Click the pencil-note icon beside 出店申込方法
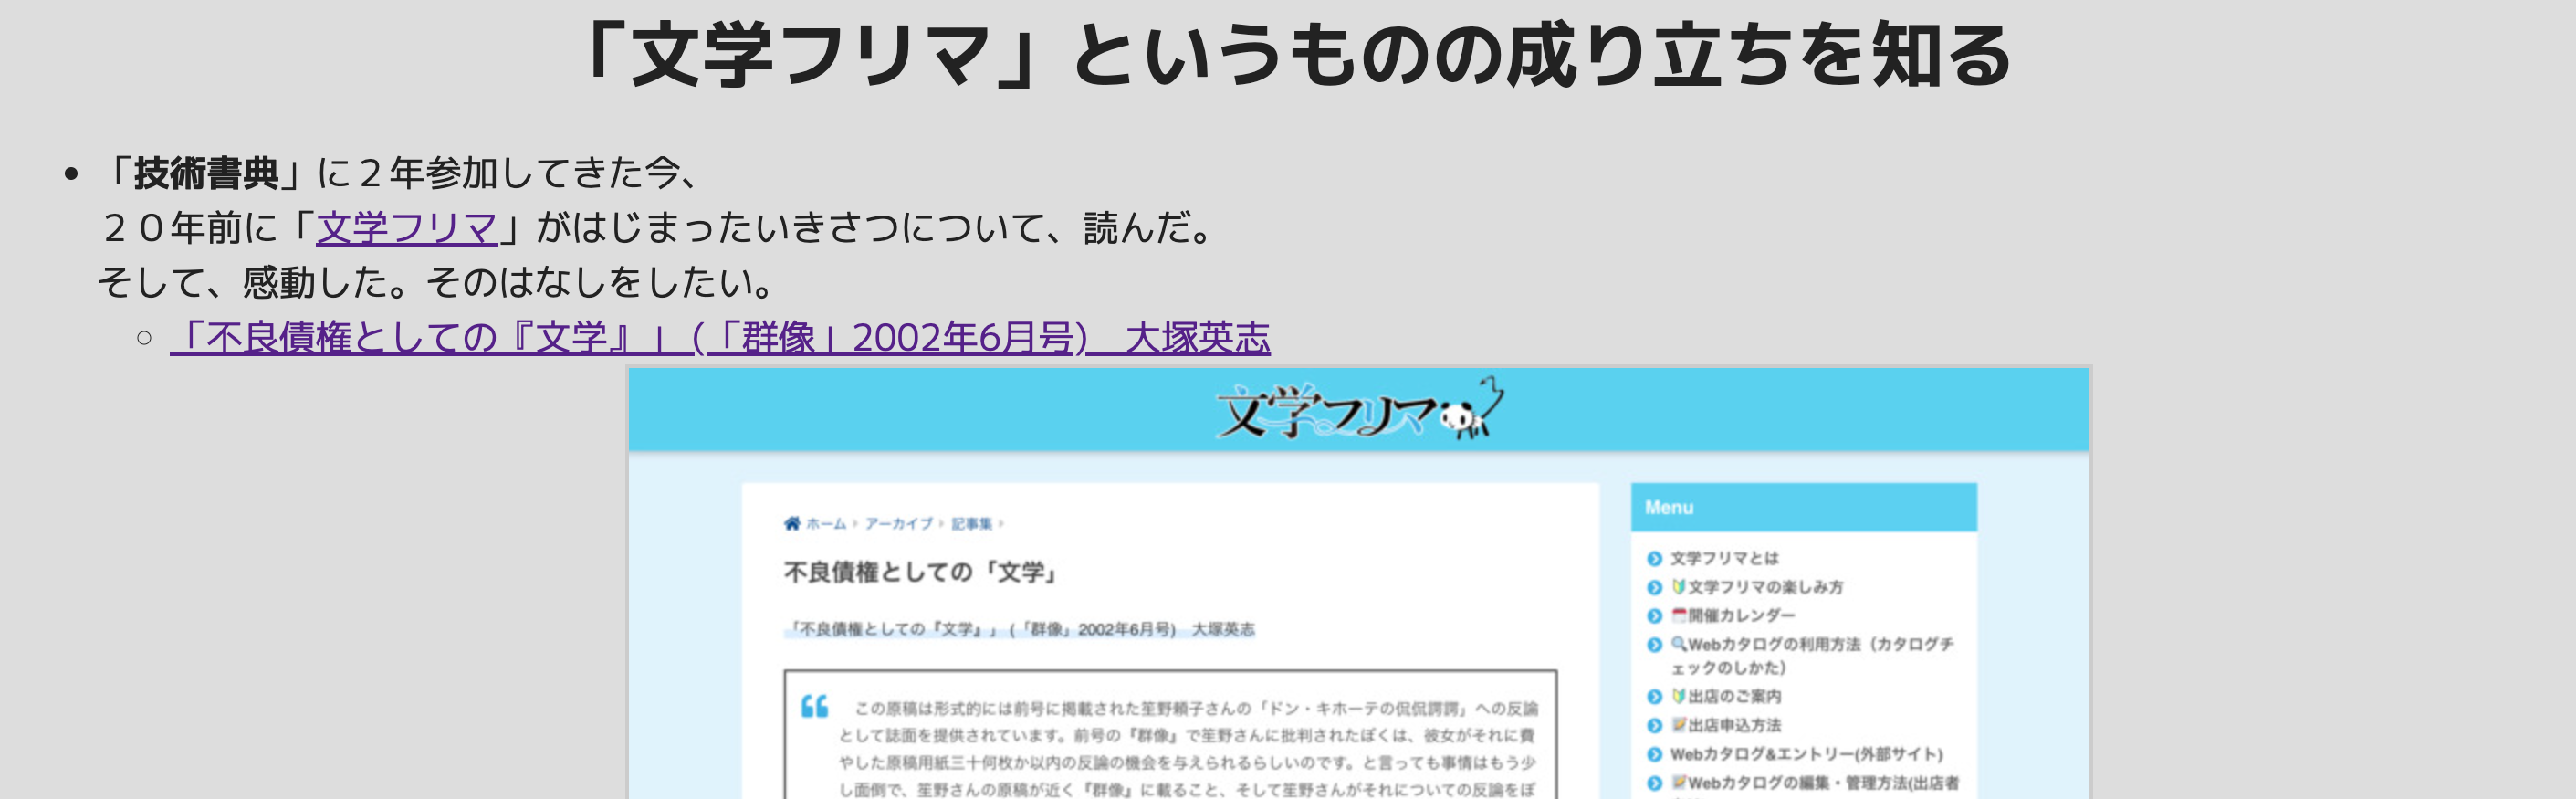The width and height of the screenshot is (2576, 799). click(x=1679, y=724)
